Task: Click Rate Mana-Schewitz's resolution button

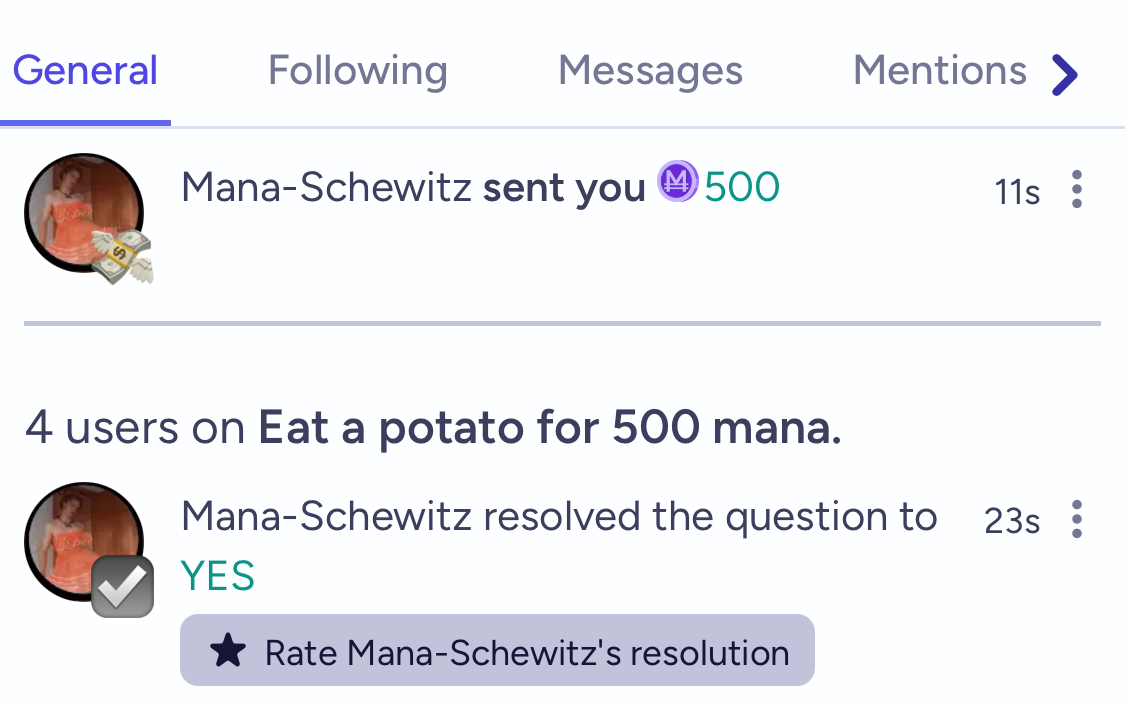Action: coord(497,650)
